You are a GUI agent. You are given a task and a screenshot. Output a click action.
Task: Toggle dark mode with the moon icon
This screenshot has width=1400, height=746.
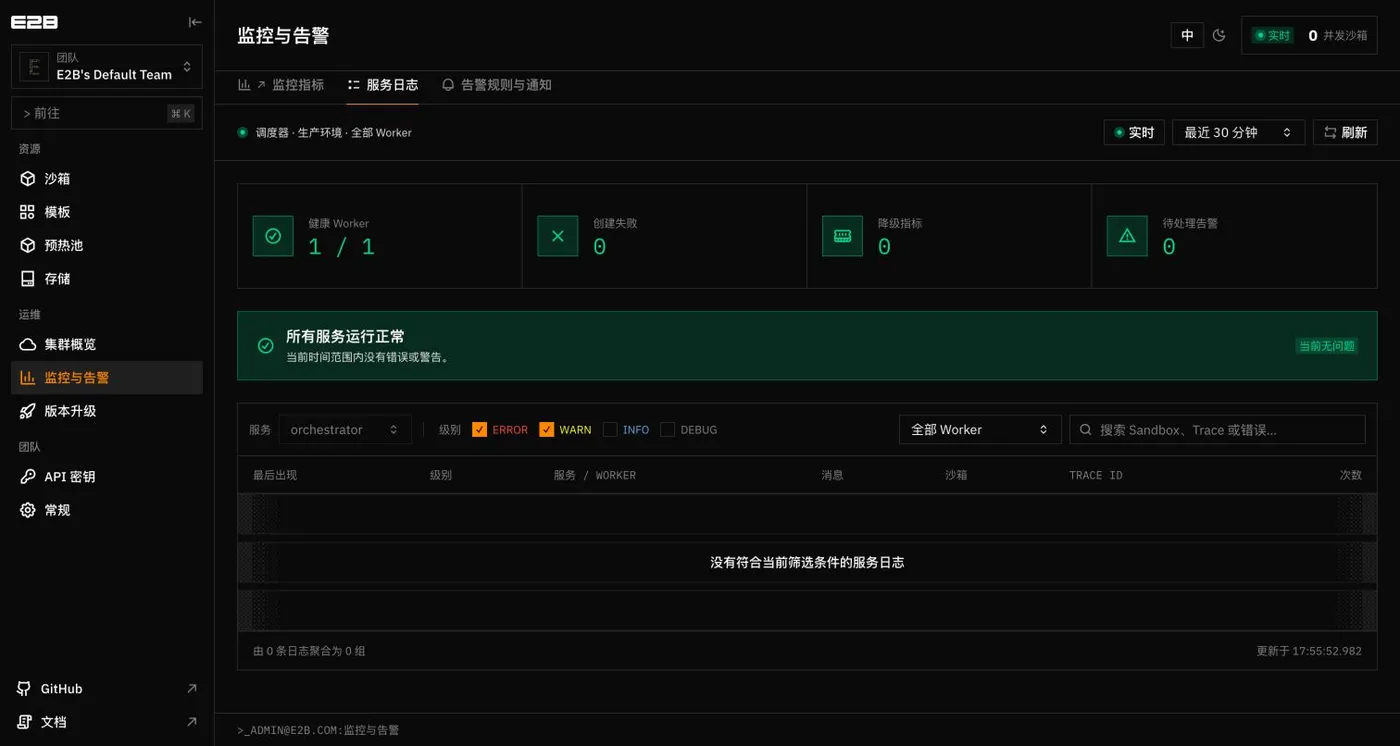click(x=1219, y=35)
